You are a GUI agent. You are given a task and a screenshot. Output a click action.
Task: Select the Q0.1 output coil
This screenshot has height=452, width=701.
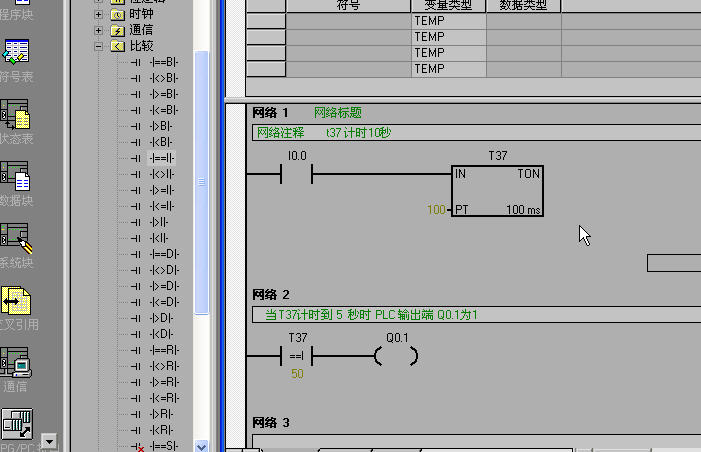(x=397, y=355)
